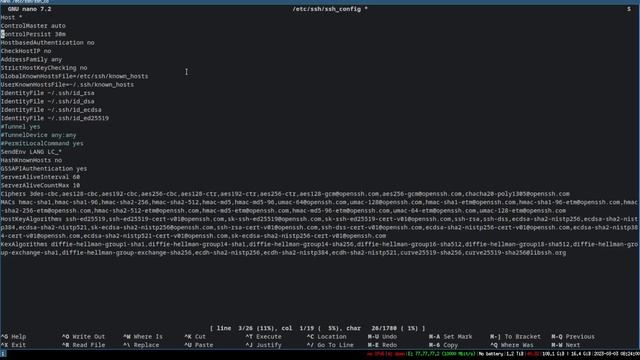
Task: Activate the ^W Where Is shortcut
Action: click(x=143, y=337)
